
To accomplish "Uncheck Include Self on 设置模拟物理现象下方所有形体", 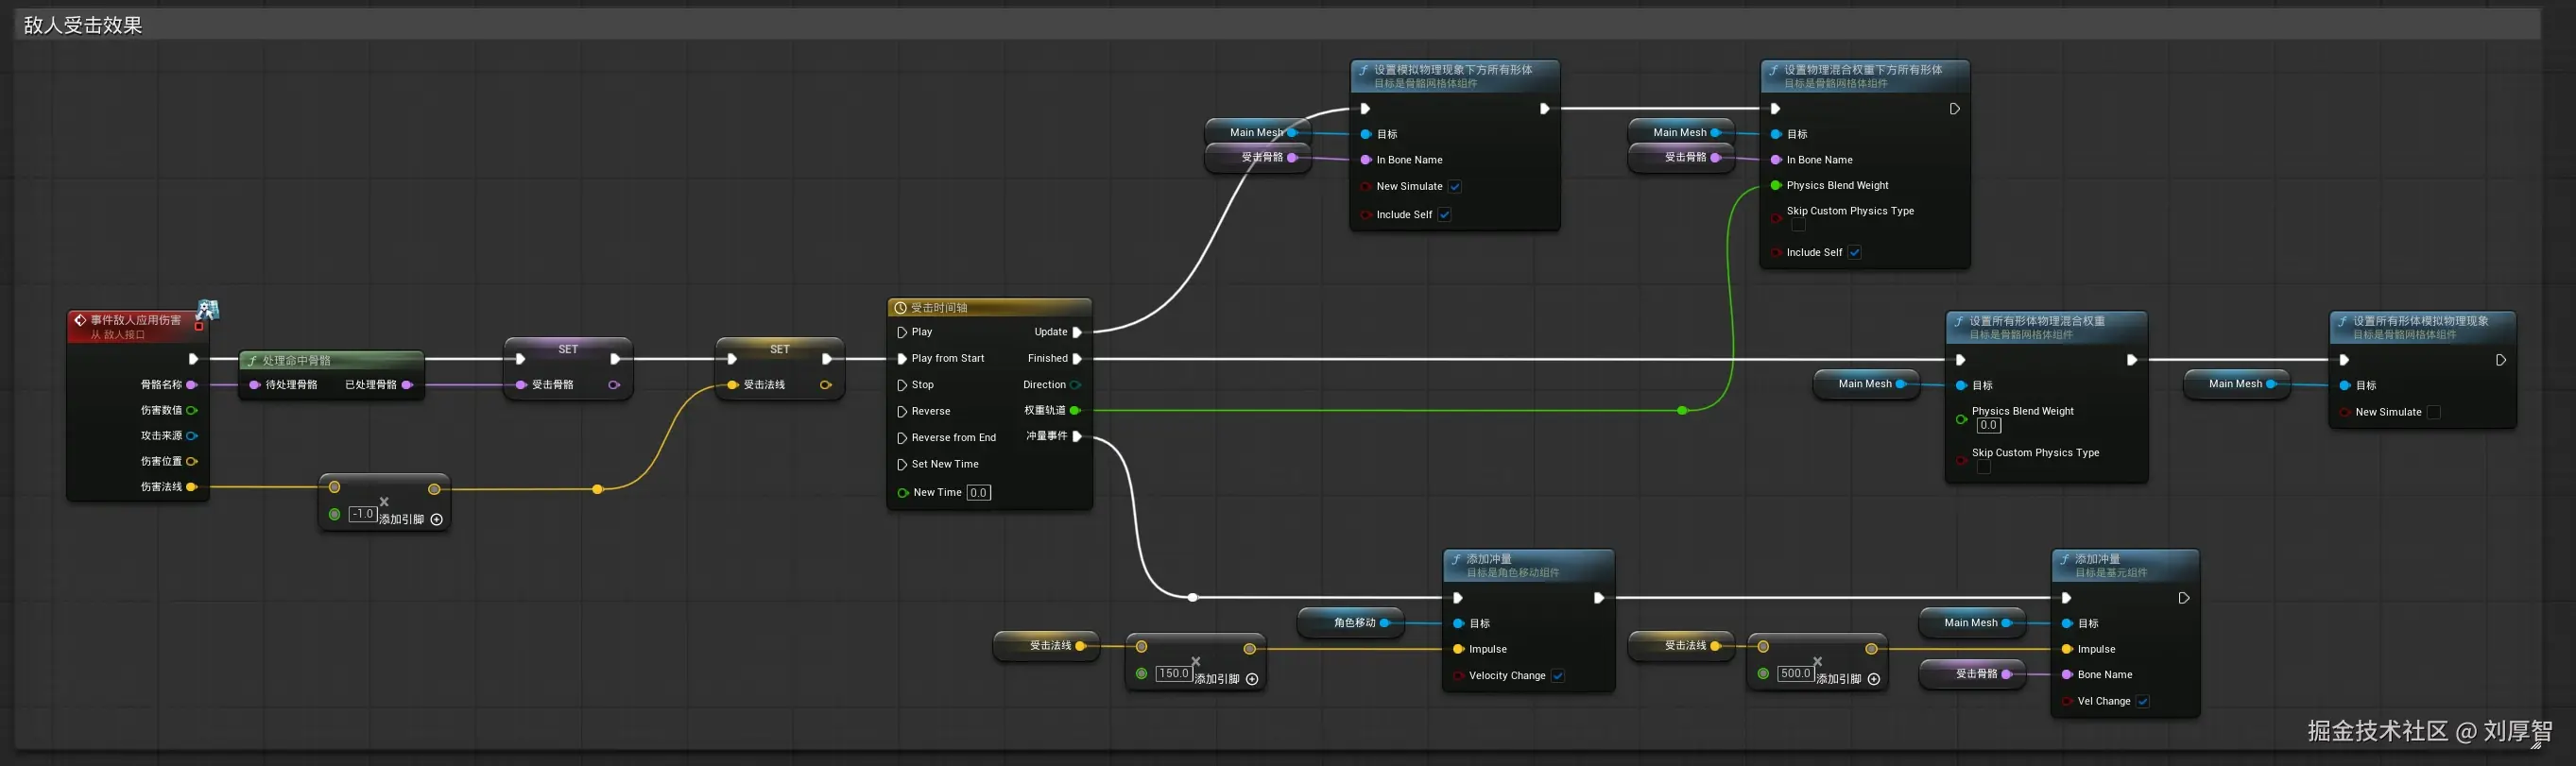I will point(1444,215).
